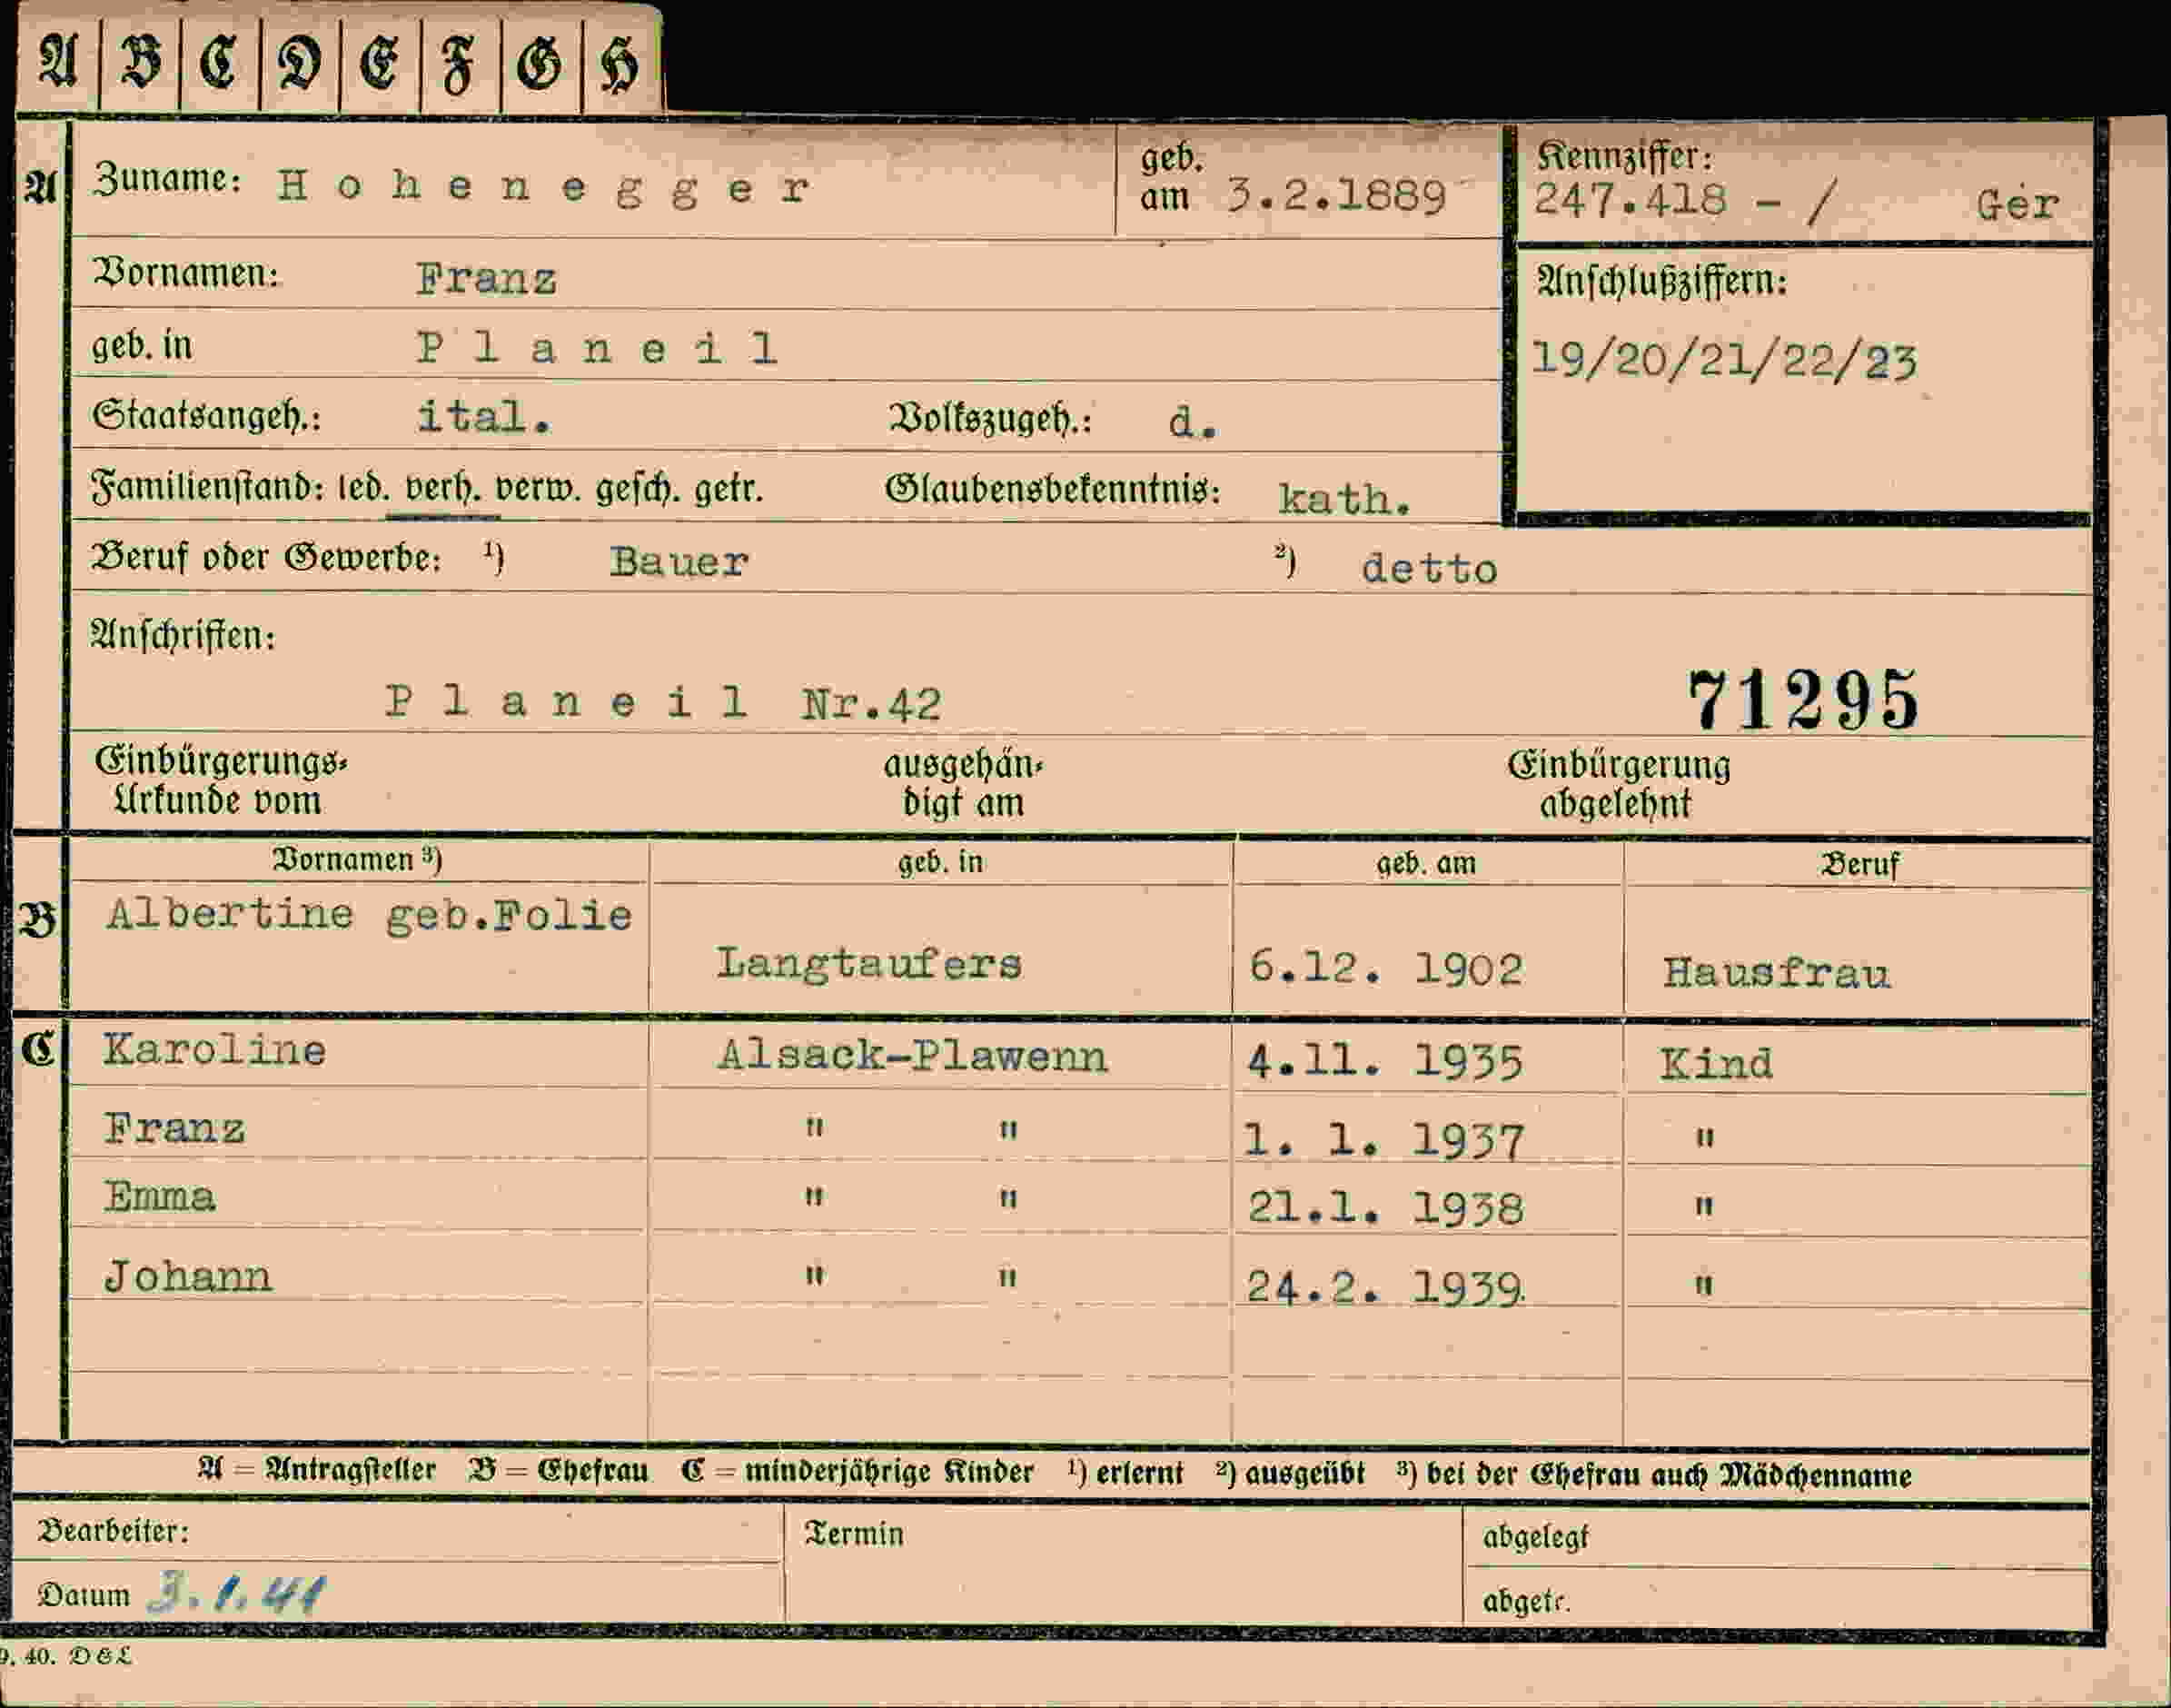Select index tab letter C
The width and height of the screenshot is (2171, 1708).
(x=219, y=63)
